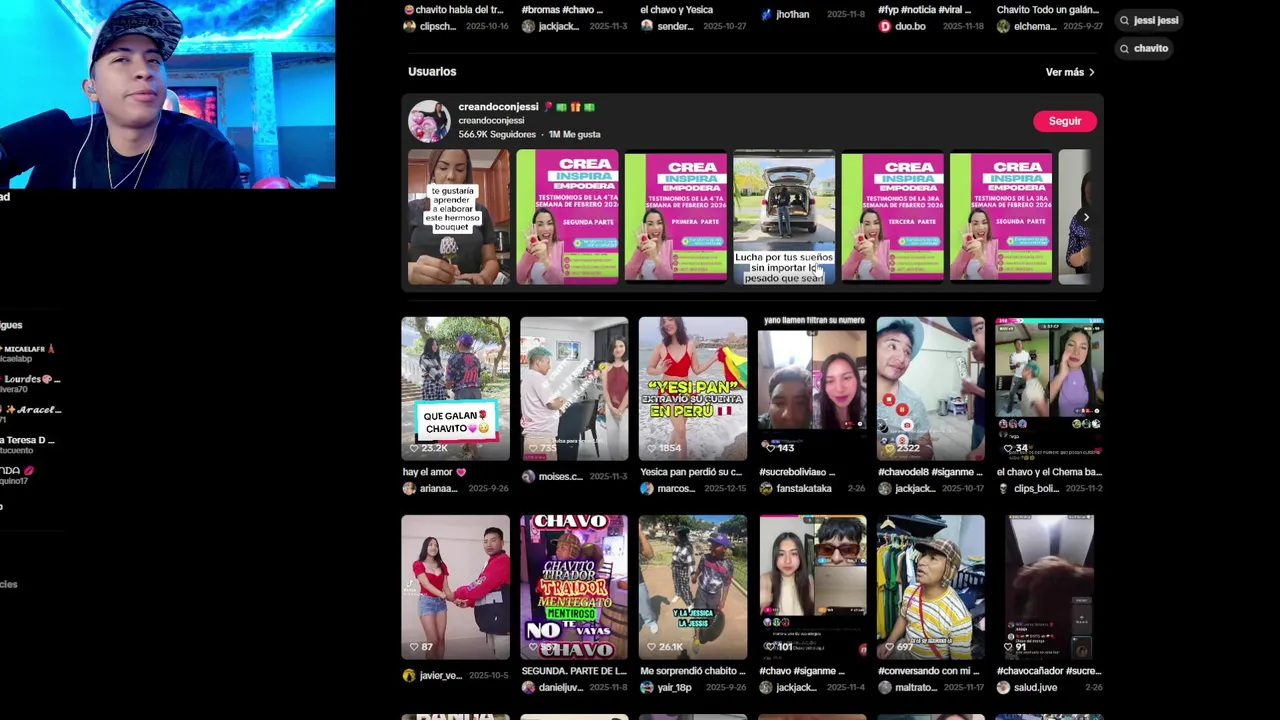Image resolution: width=1280 pixels, height=720 pixels.
Task: Open the video with 87 likes
Action: (455, 587)
